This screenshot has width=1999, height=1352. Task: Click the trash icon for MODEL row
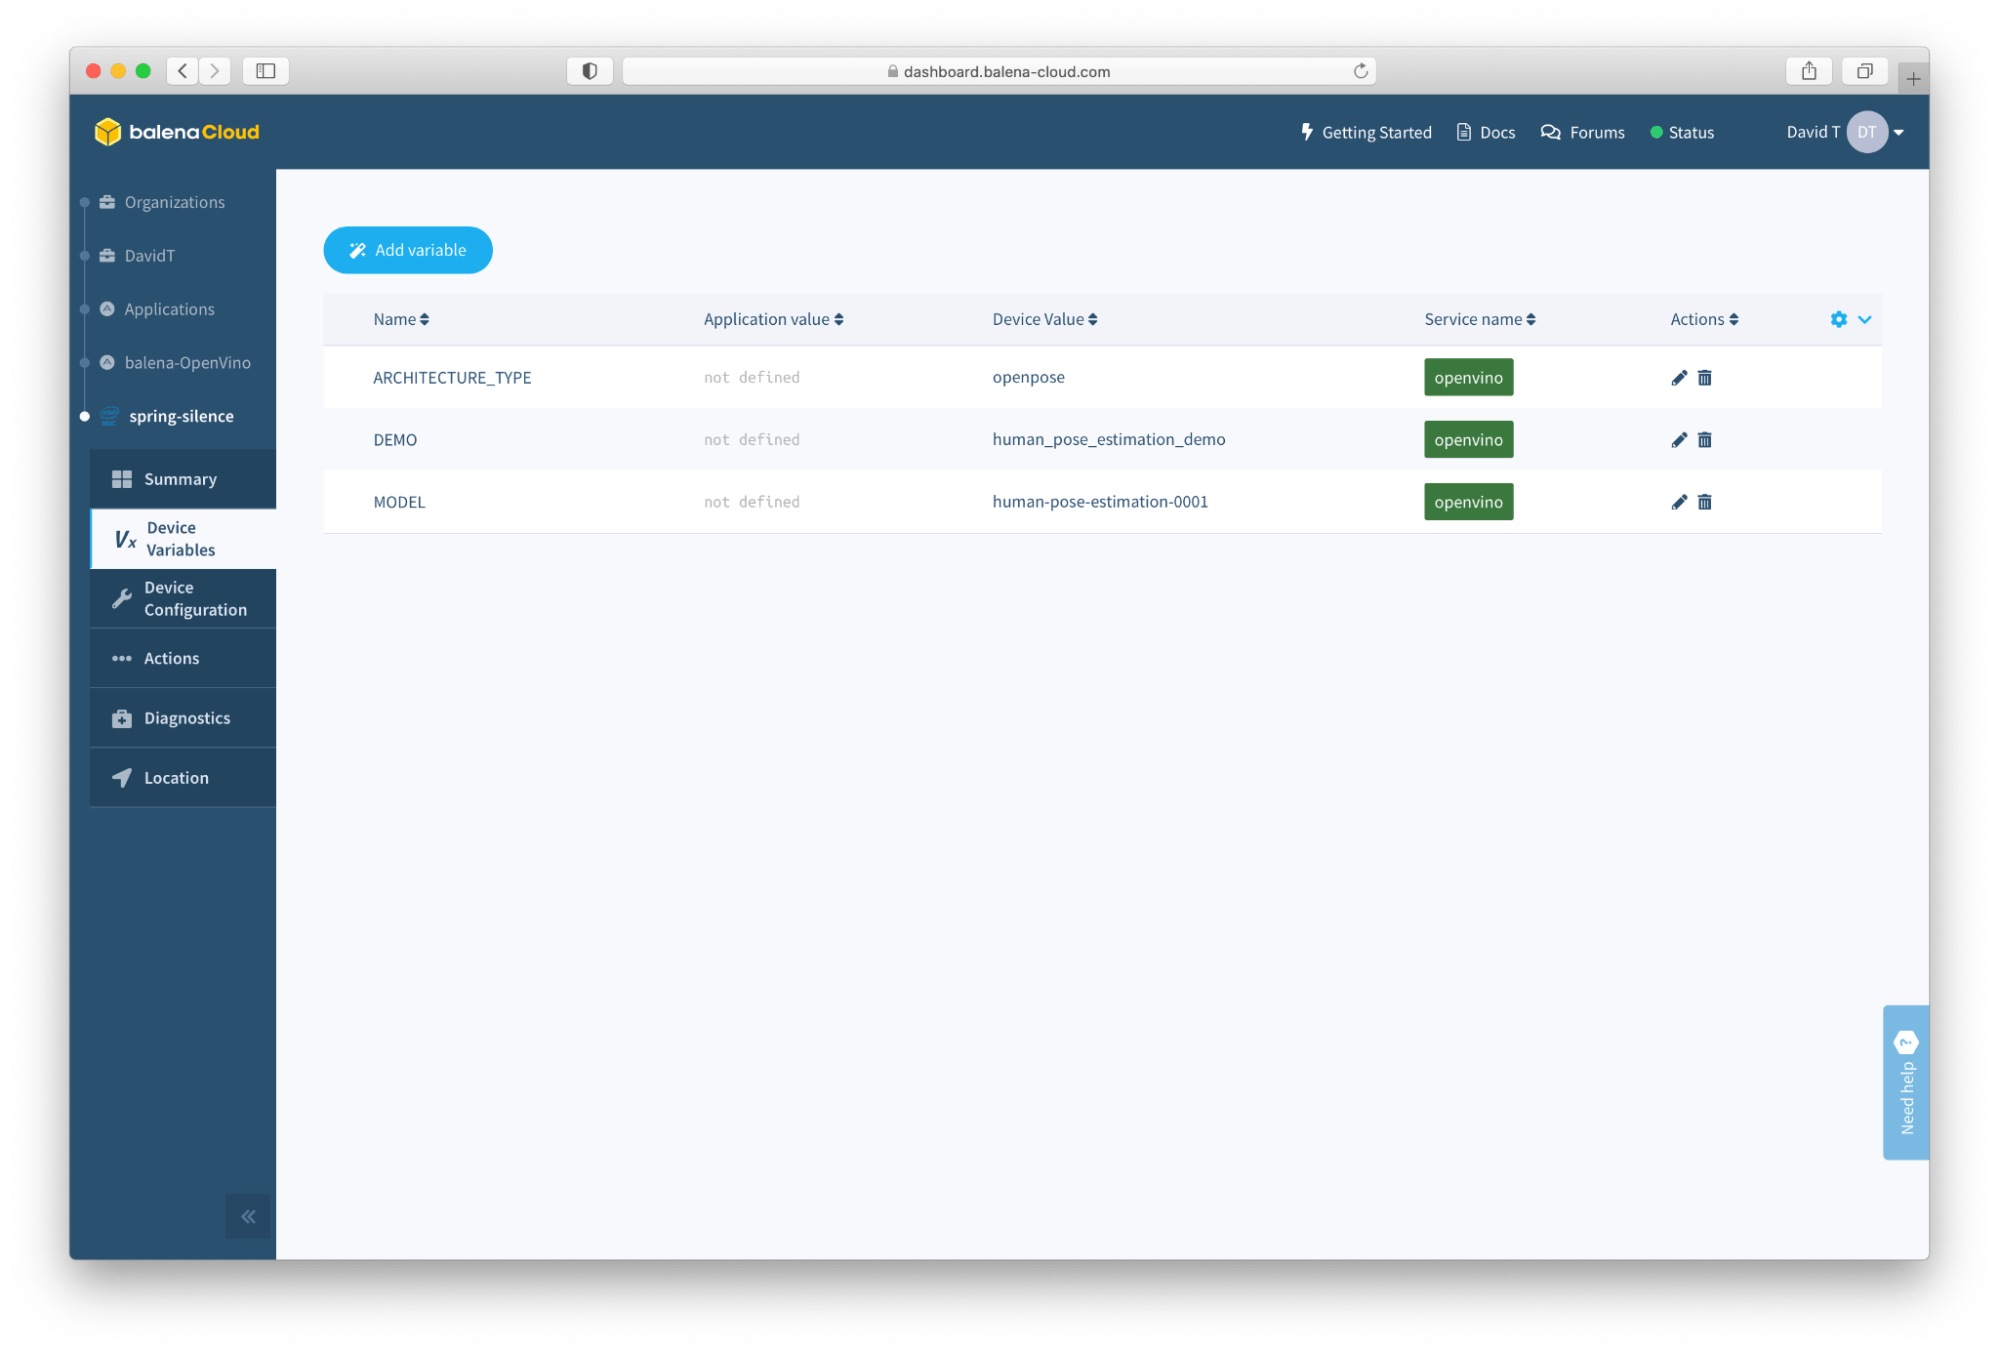[x=1704, y=502]
